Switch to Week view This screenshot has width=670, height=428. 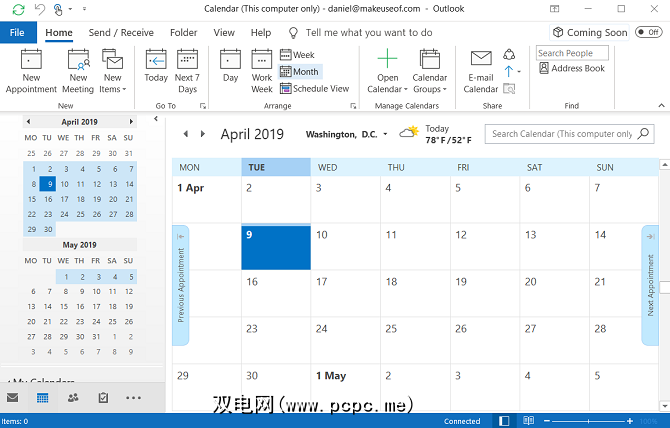297,55
